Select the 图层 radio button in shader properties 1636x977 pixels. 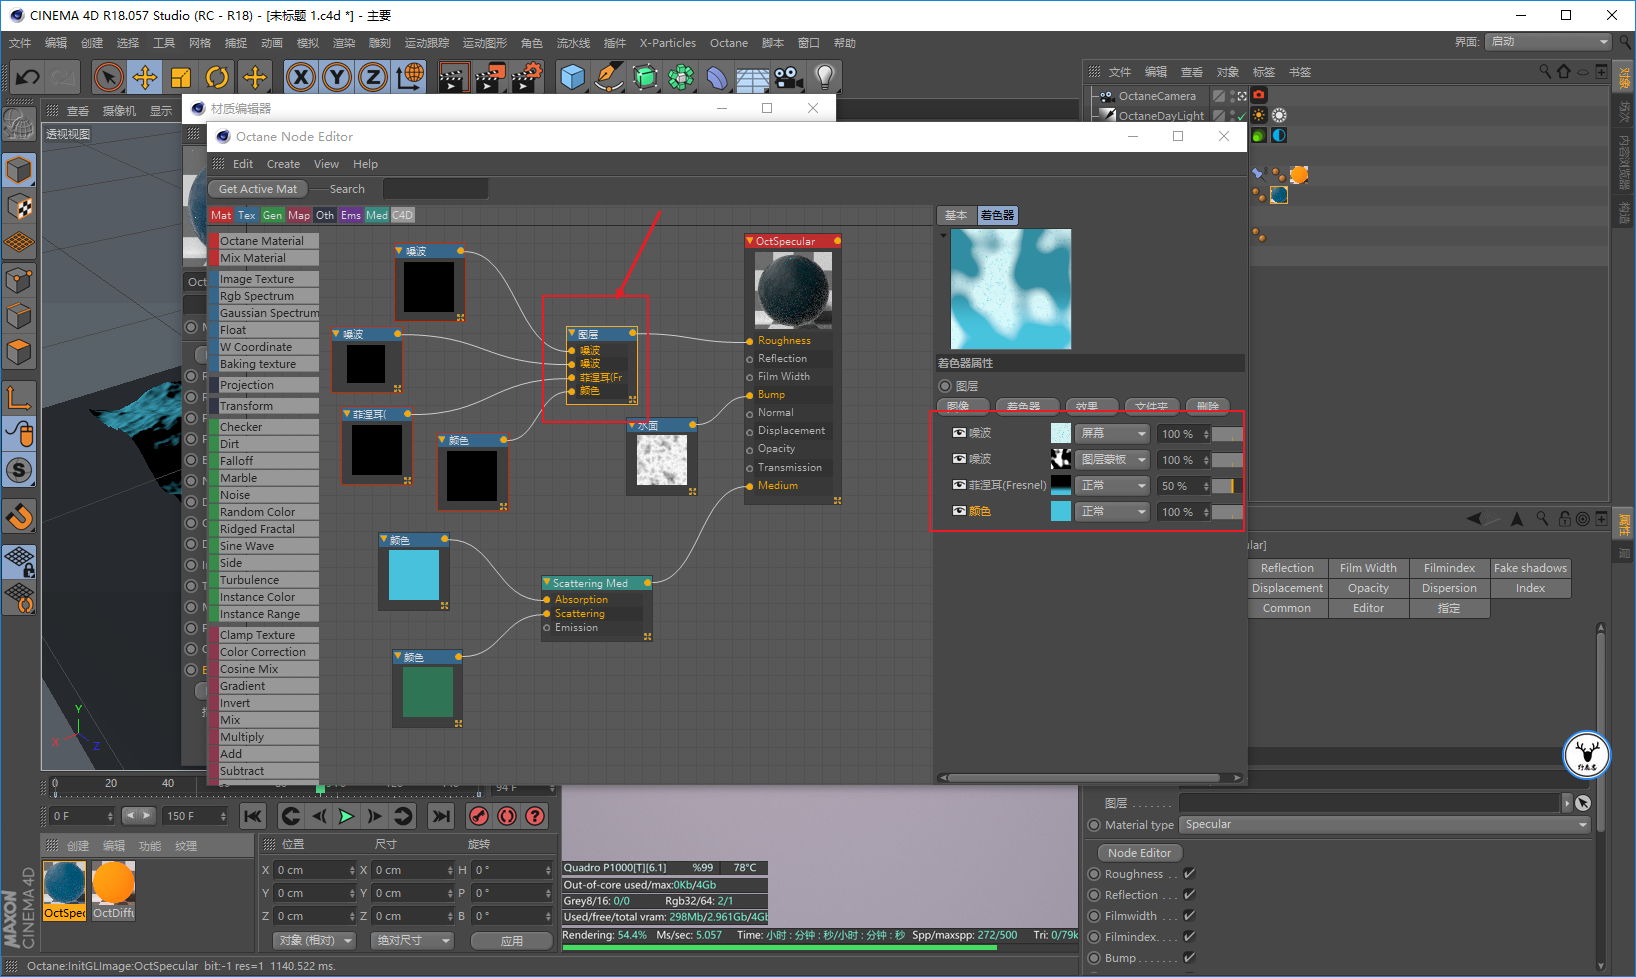pyautogui.click(x=944, y=386)
